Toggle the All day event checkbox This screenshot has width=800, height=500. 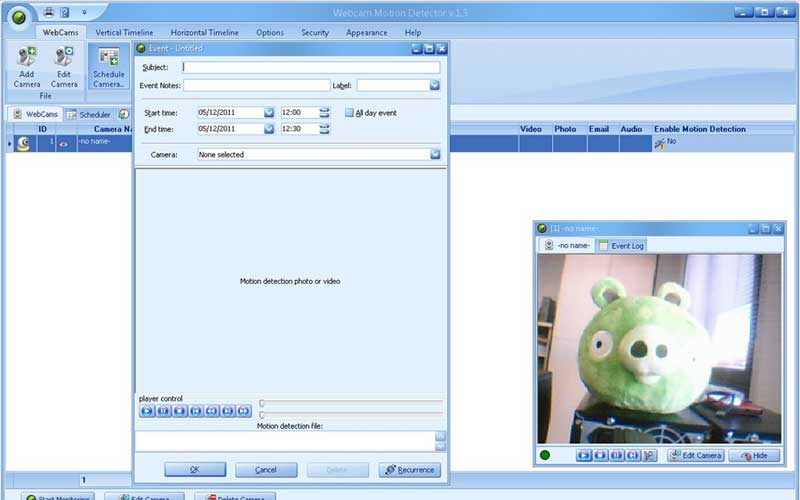click(349, 113)
